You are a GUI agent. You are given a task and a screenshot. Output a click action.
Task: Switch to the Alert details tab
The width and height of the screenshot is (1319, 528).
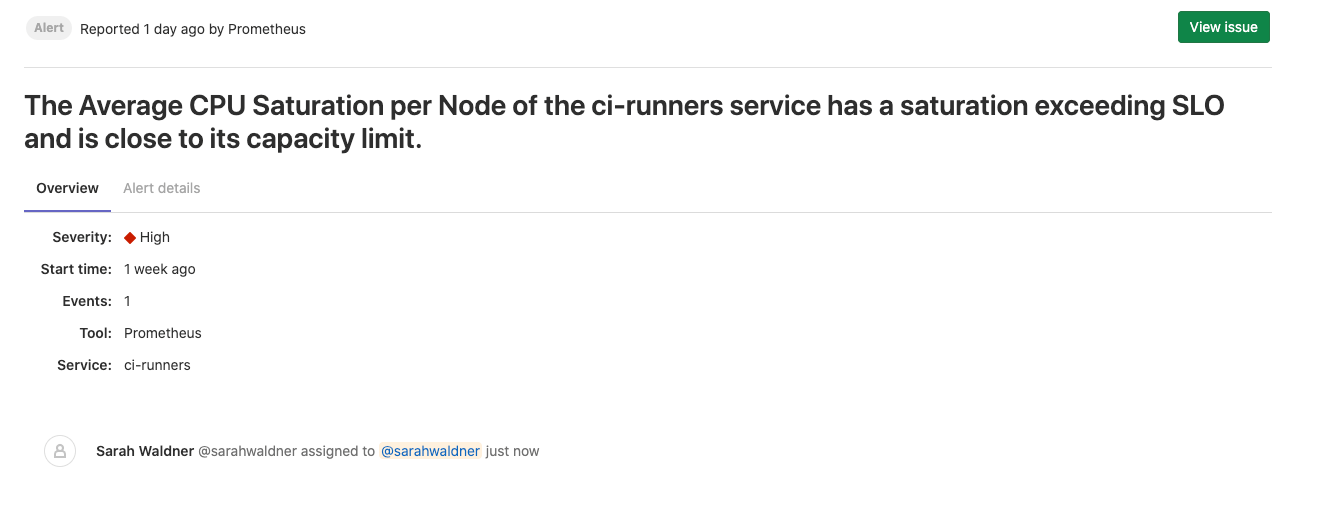click(161, 188)
